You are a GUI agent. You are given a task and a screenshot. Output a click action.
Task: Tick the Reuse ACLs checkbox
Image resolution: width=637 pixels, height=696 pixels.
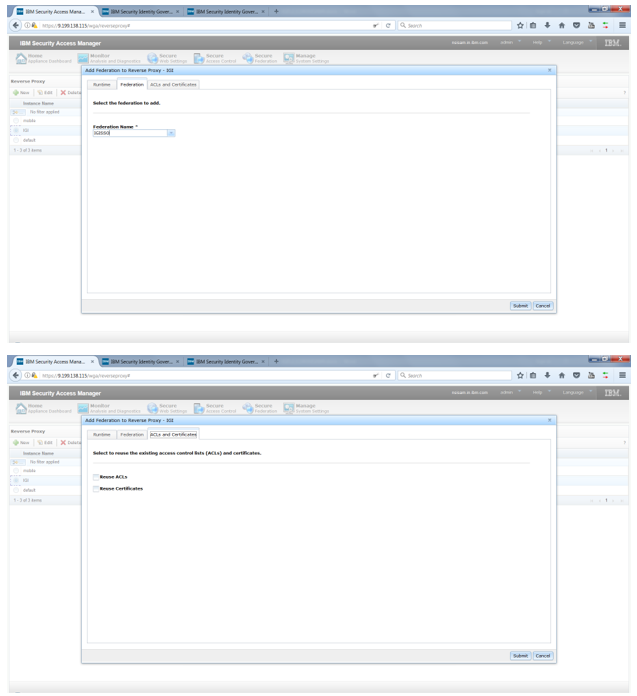pyautogui.click(x=96, y=477)
